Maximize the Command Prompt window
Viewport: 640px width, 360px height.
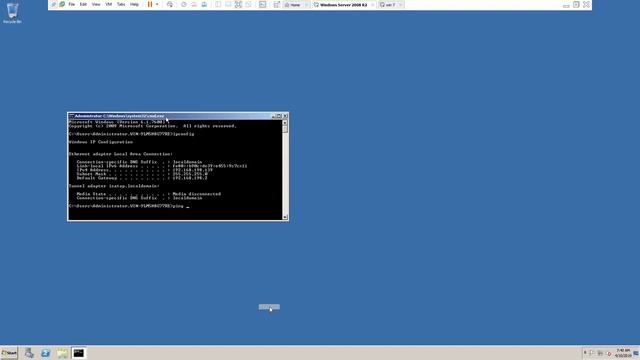coord(279,116)
